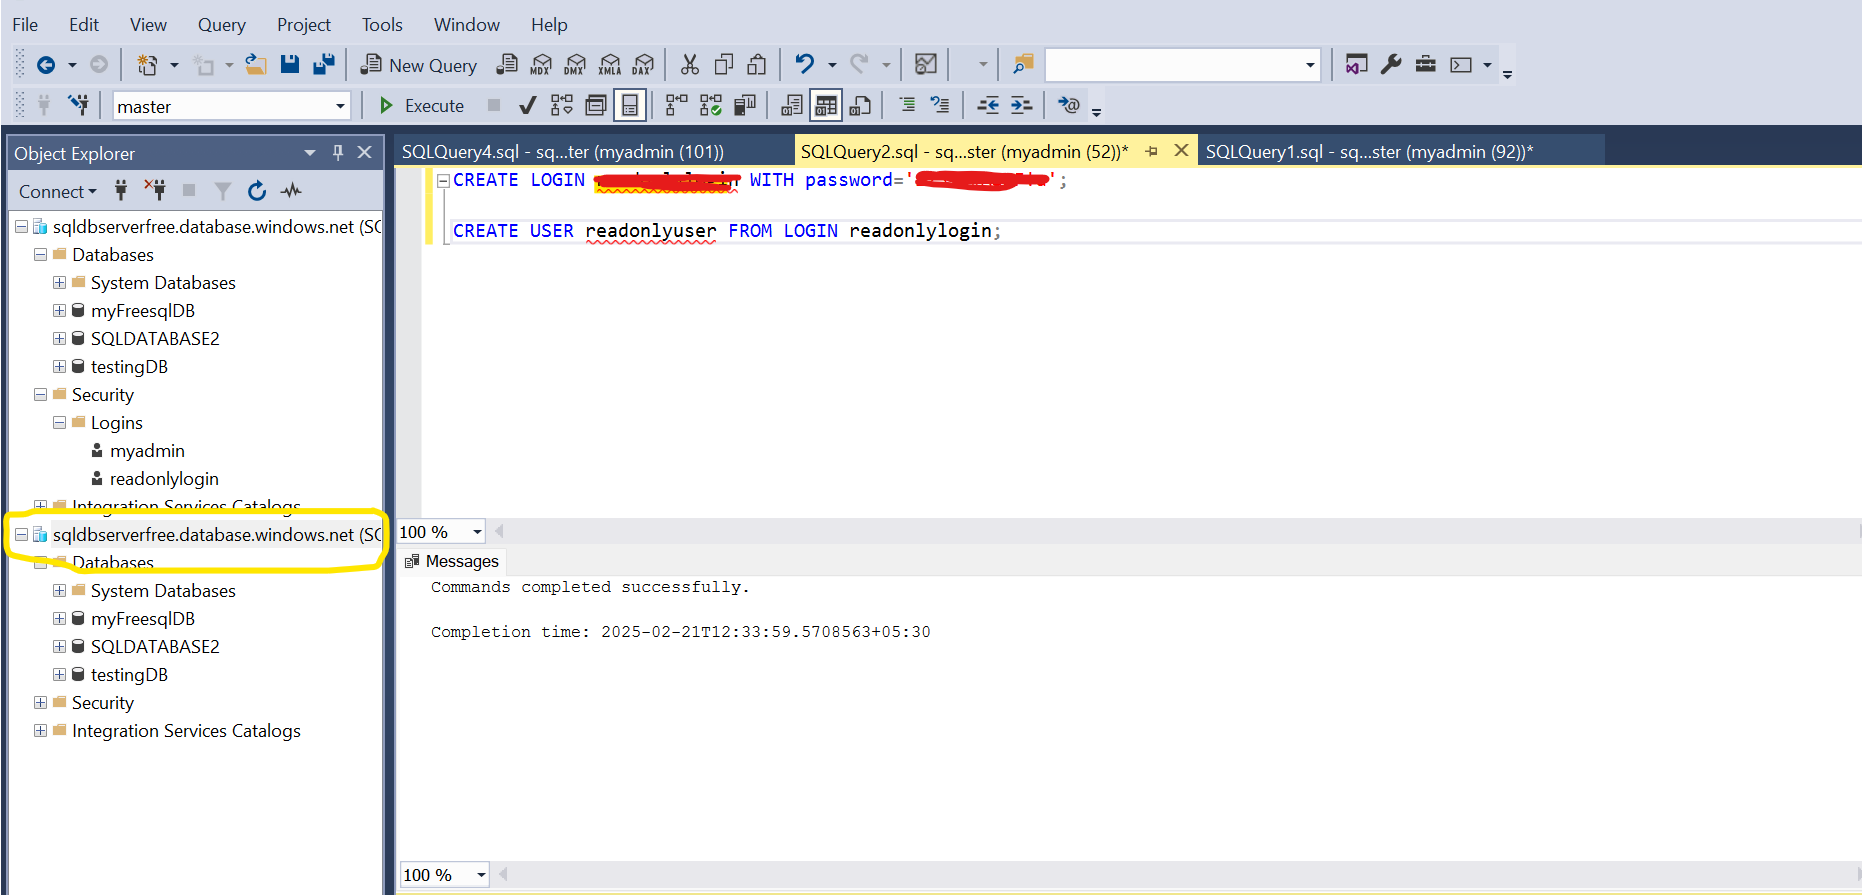Open the Object Explorer window options arrow
This screenshot has height=895, width=1862.
point(310,152)
